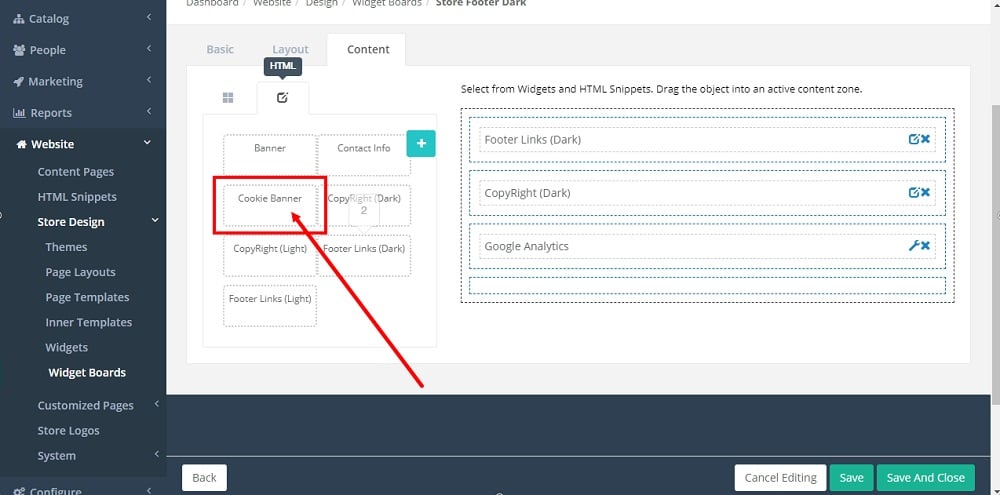The image size is (1000, 495).
Task: Open the Widgets grid icon tab
Action: 228,98
